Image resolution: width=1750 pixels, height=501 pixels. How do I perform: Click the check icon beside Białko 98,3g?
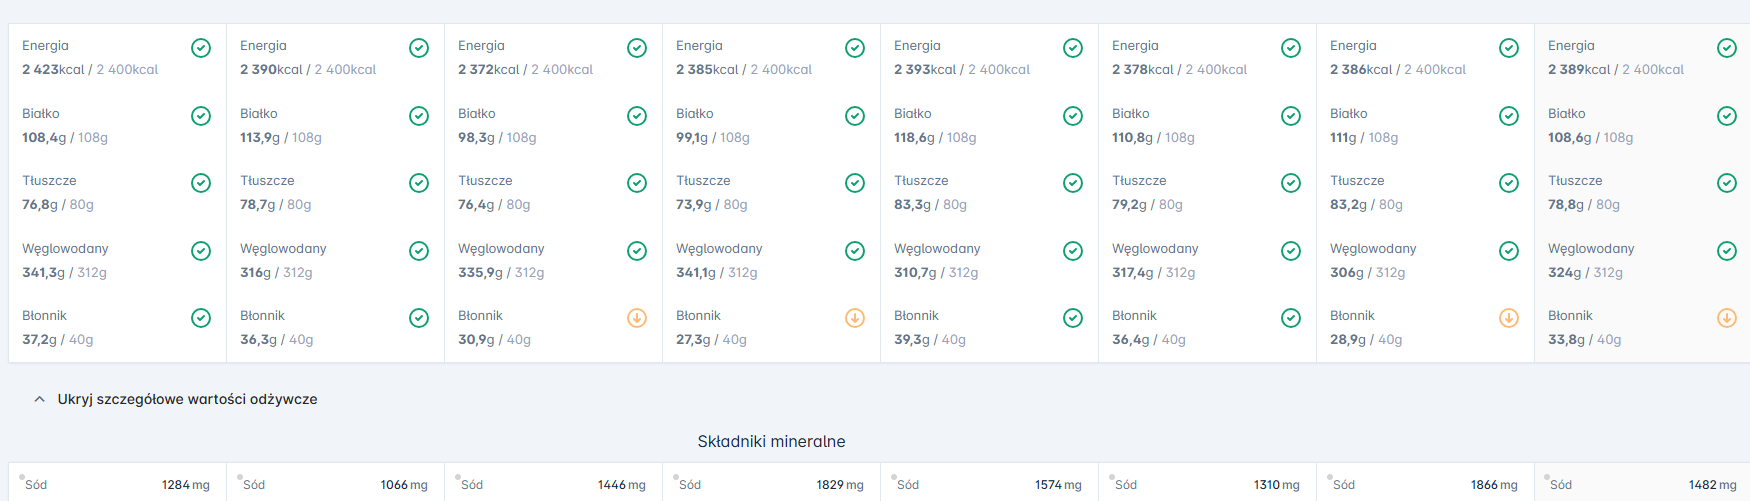[637, 116]
